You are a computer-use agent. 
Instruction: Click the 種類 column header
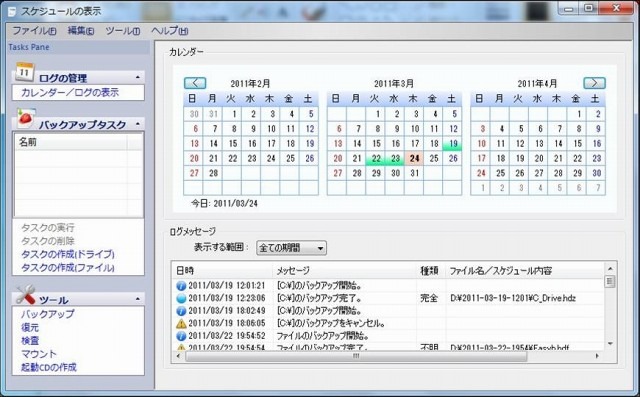[x=431, y=271]
